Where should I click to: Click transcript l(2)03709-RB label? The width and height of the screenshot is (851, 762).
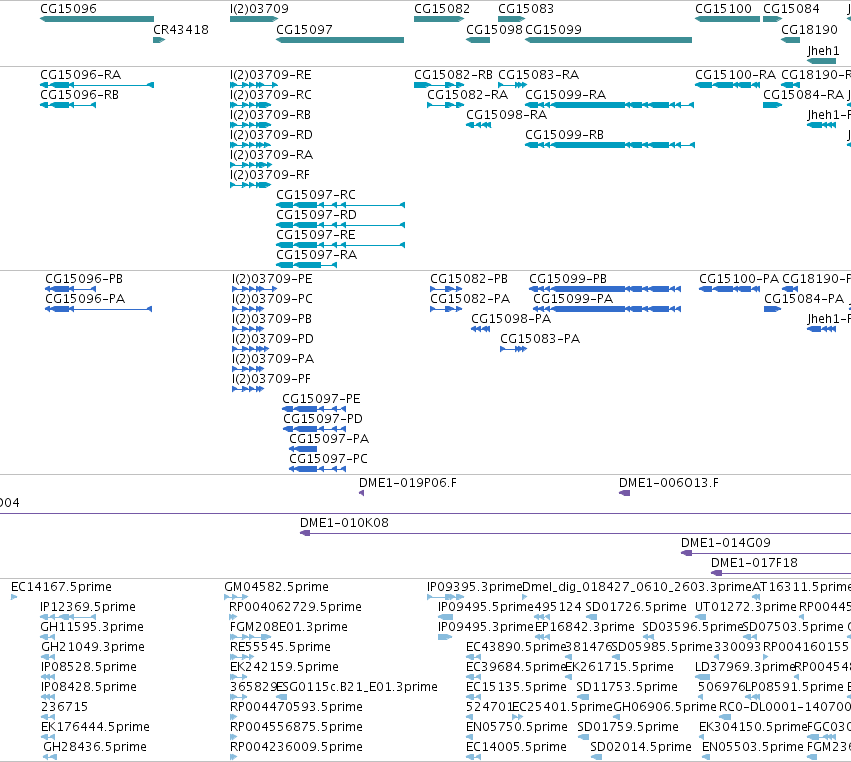pyautogui.click(x=270, y=115)
